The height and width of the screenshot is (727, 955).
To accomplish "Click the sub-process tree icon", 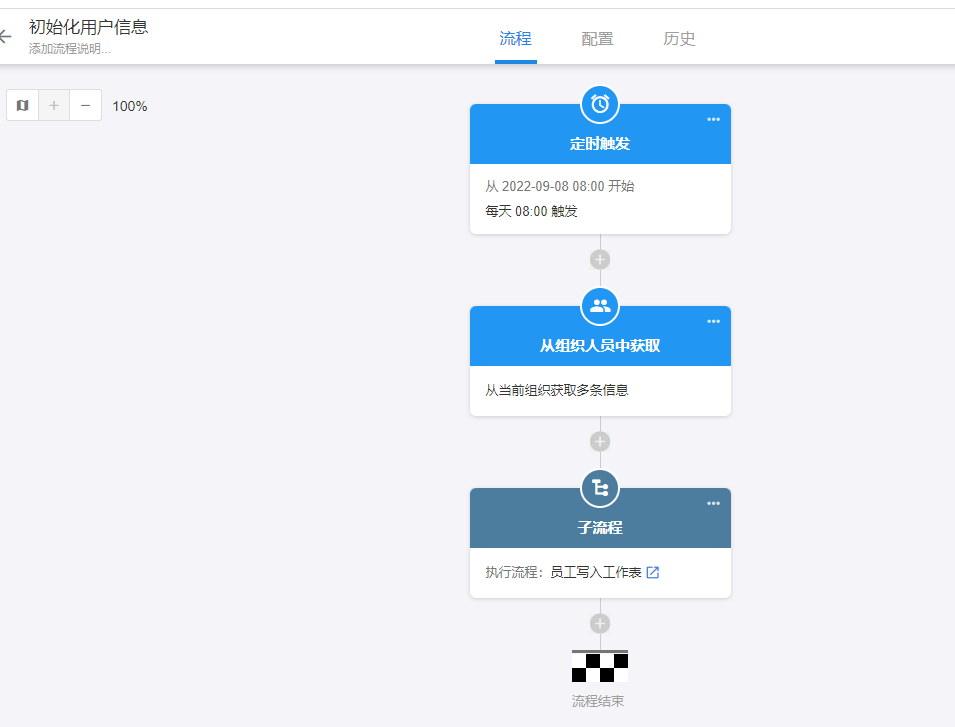I will coord(600,488).
